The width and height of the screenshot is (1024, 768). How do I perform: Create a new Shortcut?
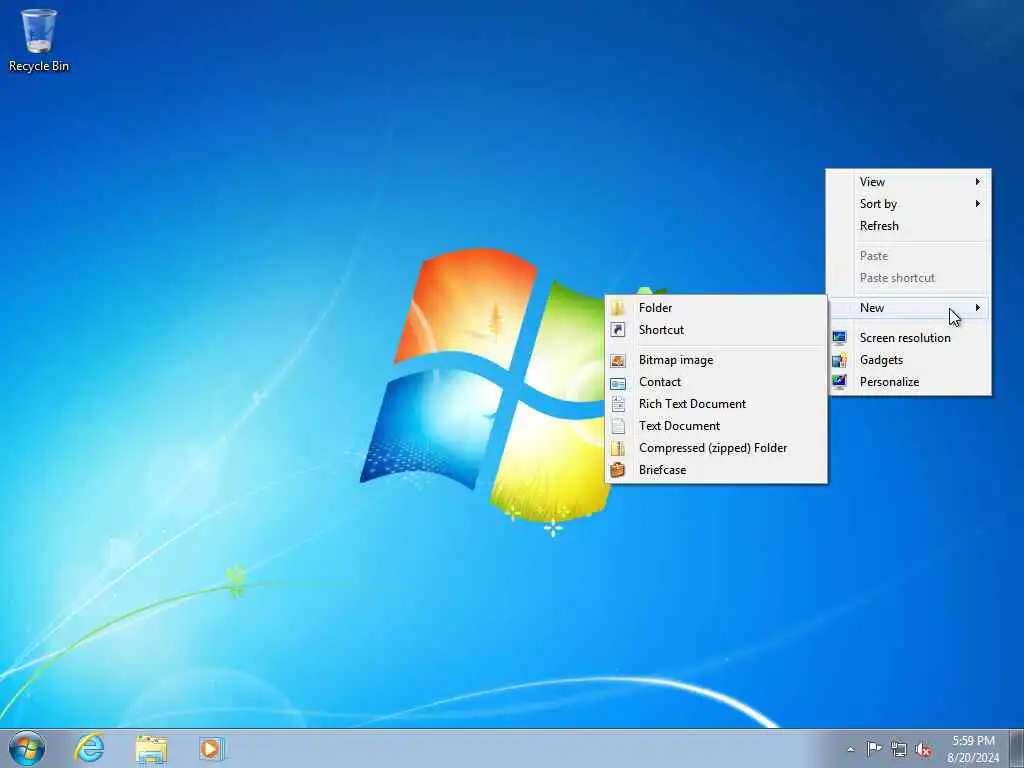click(716, 330)
